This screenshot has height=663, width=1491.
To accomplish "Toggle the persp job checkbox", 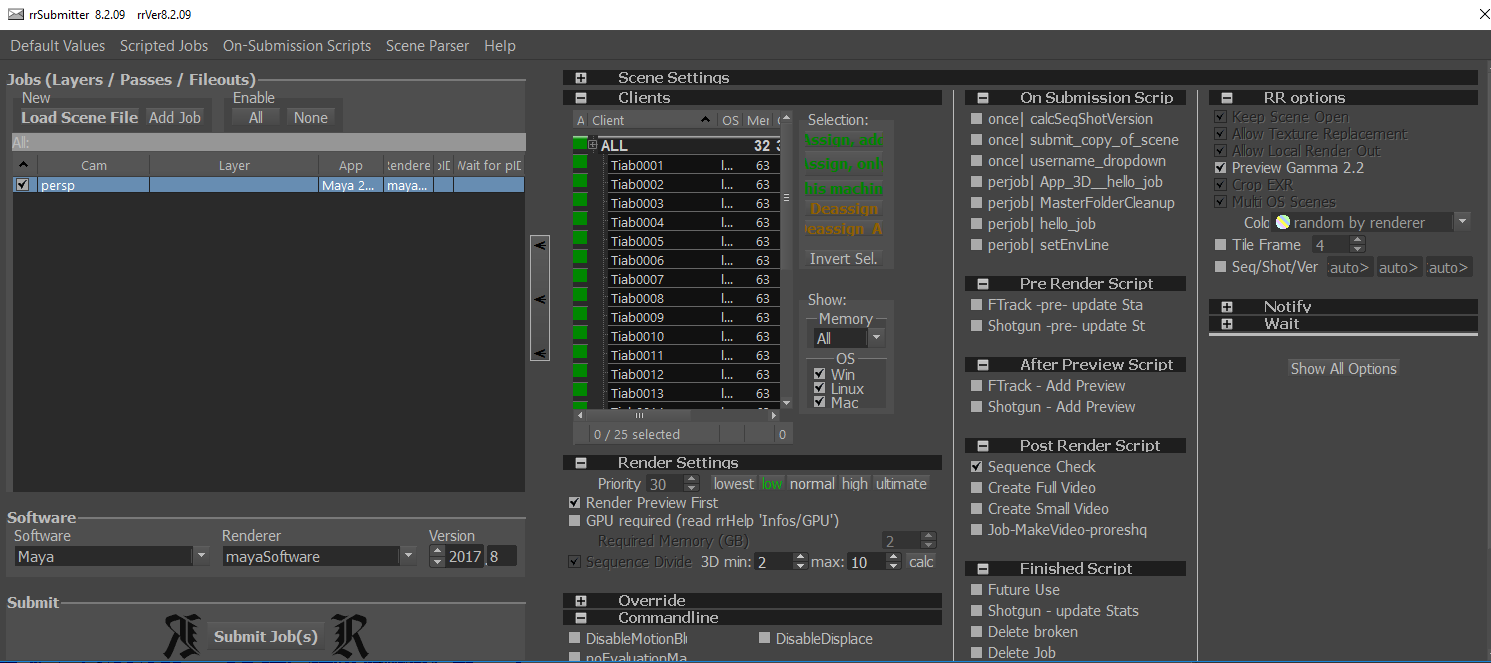I will tap(23, 185).
